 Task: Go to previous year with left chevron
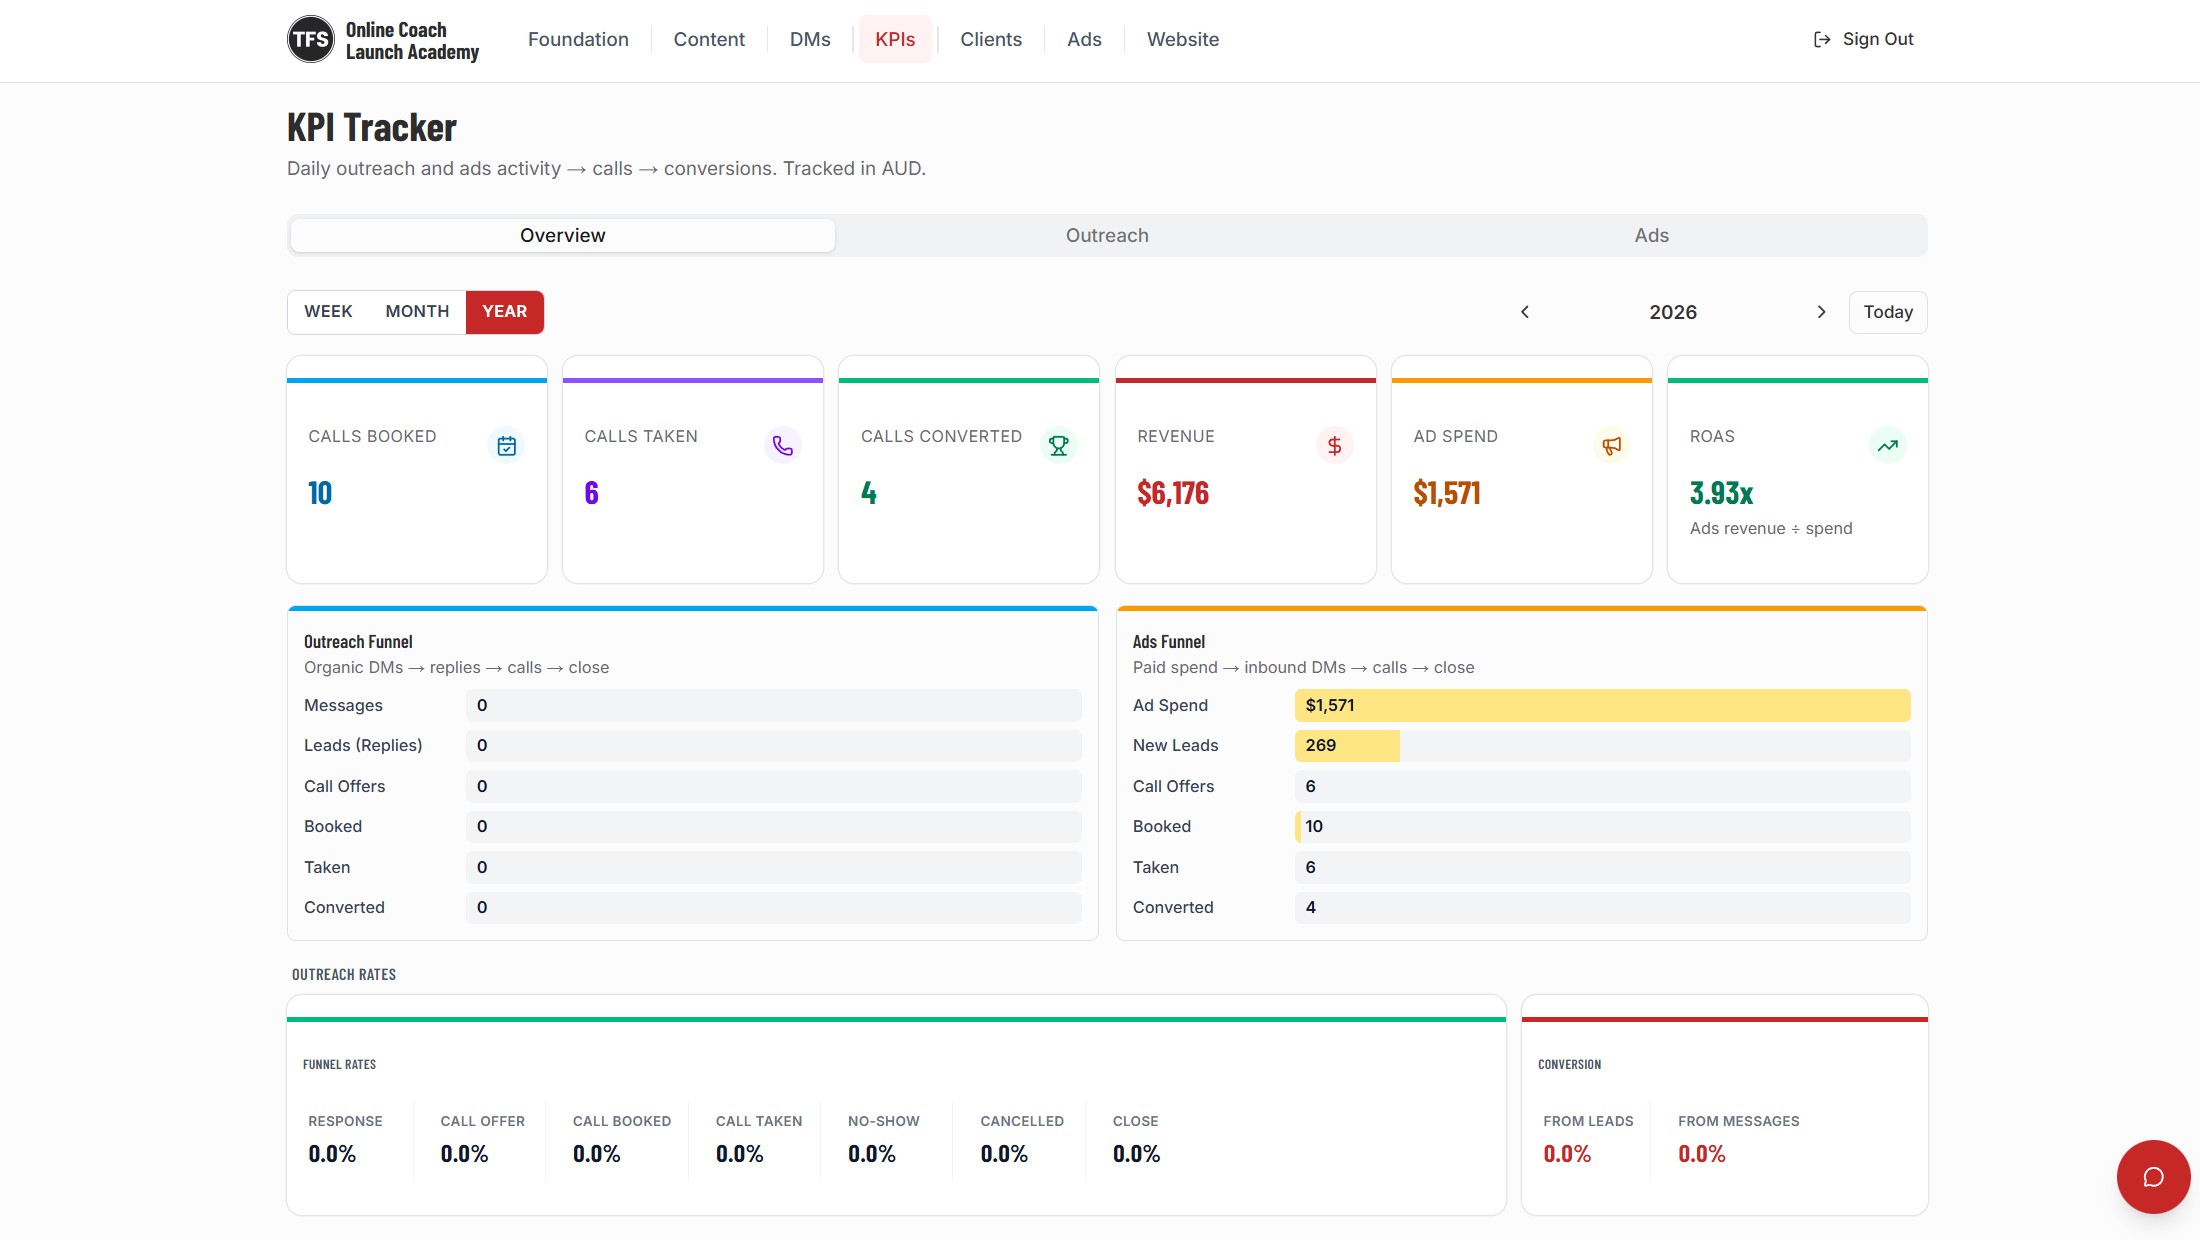click(1525, 312)
